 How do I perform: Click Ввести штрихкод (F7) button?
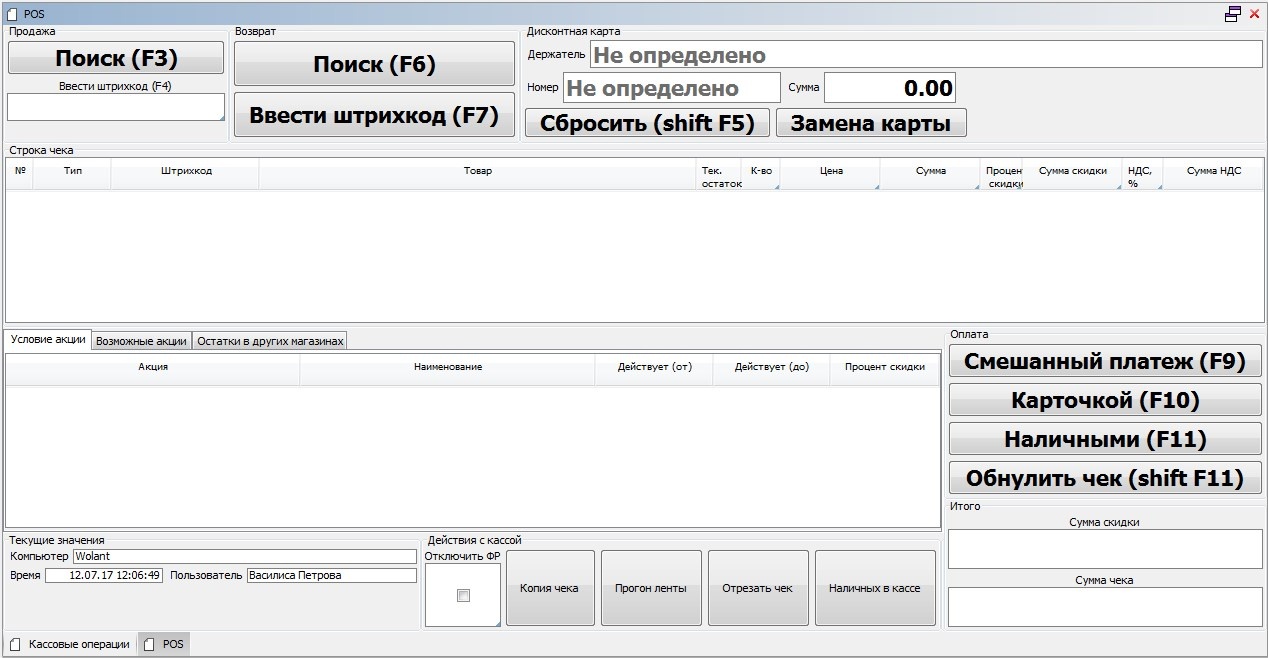pyautogui.click(x=374, y=115)
